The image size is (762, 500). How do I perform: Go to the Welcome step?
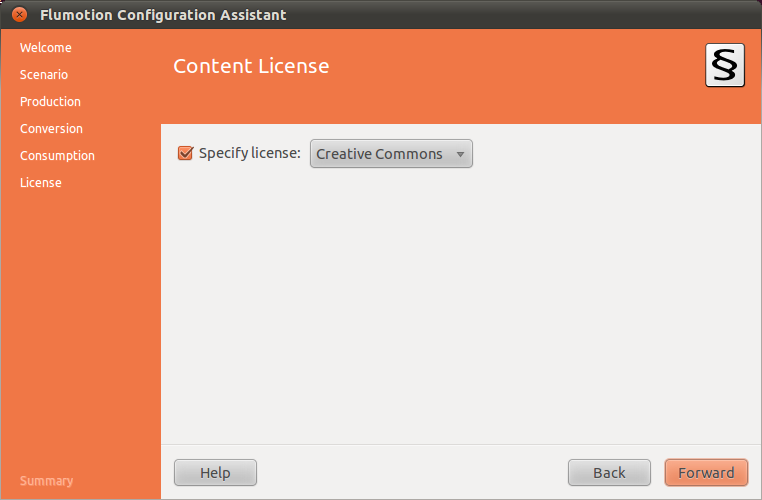[46, 48]
